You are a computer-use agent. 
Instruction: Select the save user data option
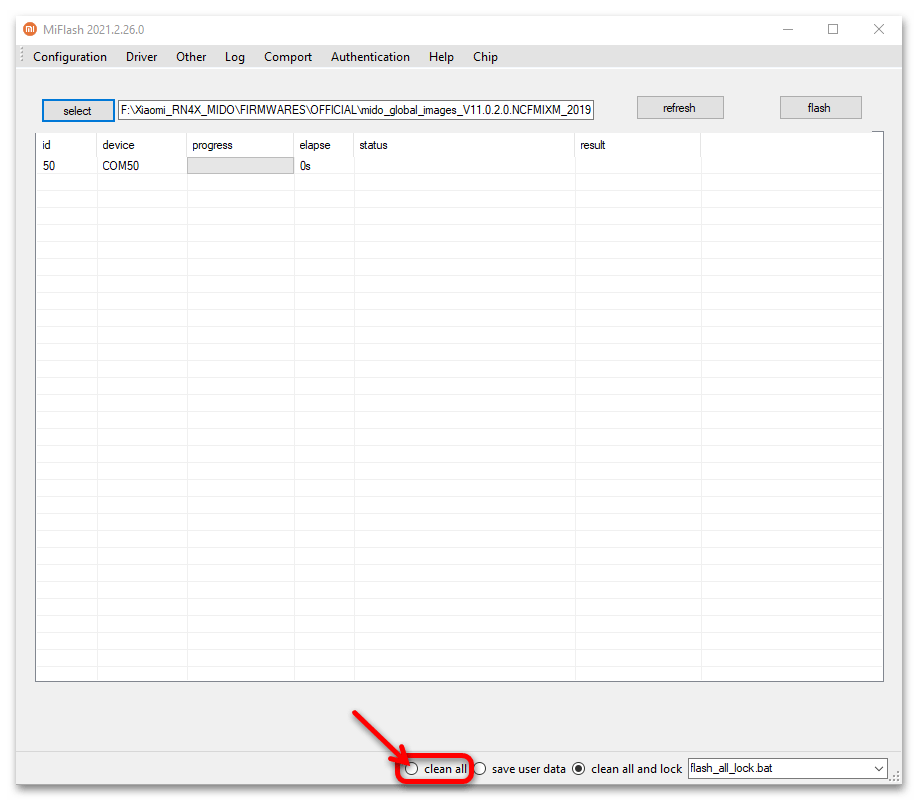click(479, 769)
